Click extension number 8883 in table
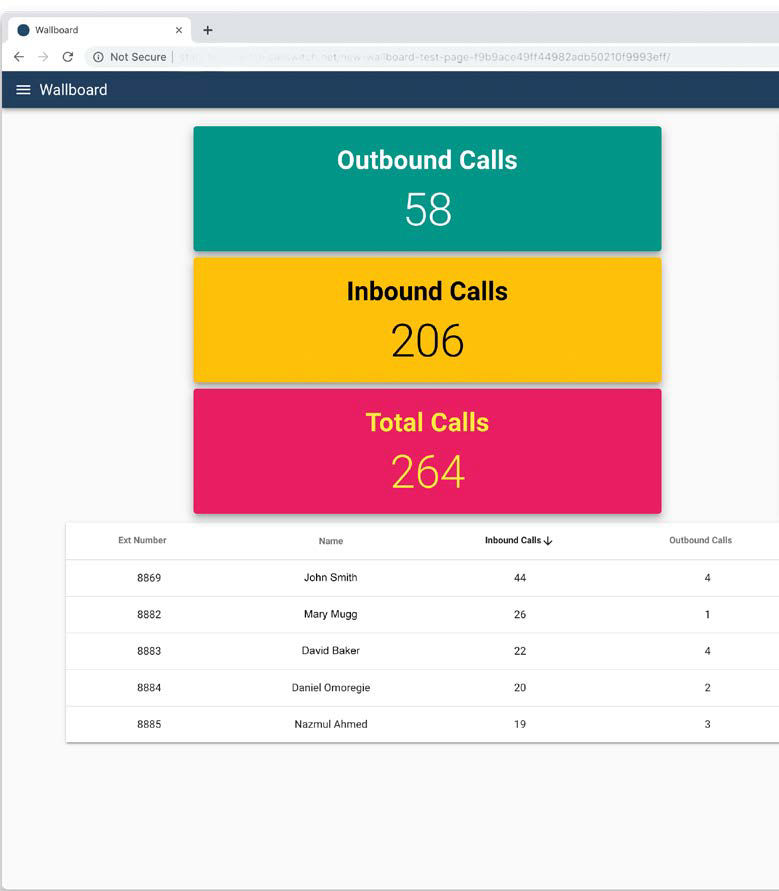The height and width of the screenshot is (891, 779). click(x=149, y=651)
